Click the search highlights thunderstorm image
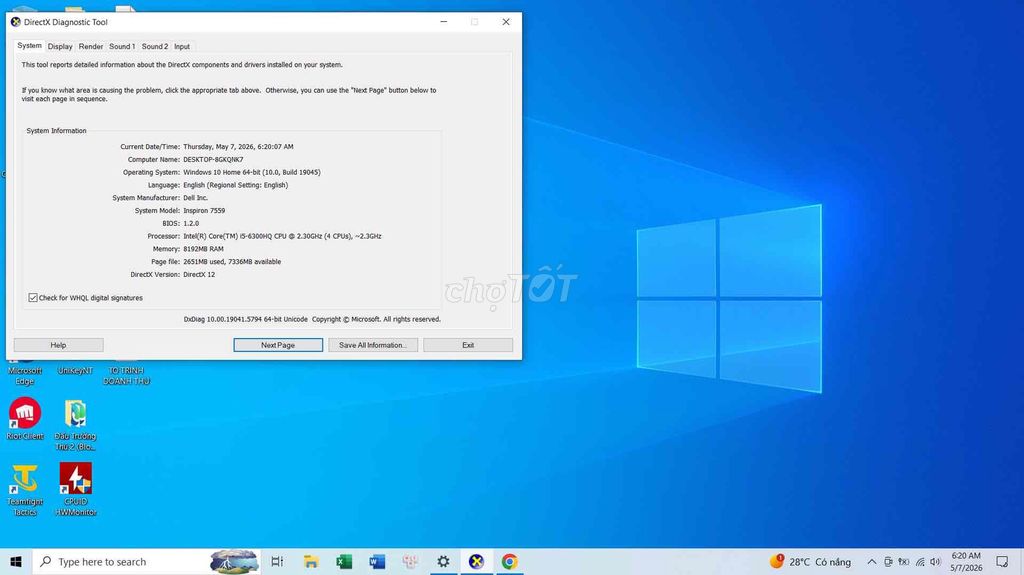1024x575 pixels. point(234,561)
